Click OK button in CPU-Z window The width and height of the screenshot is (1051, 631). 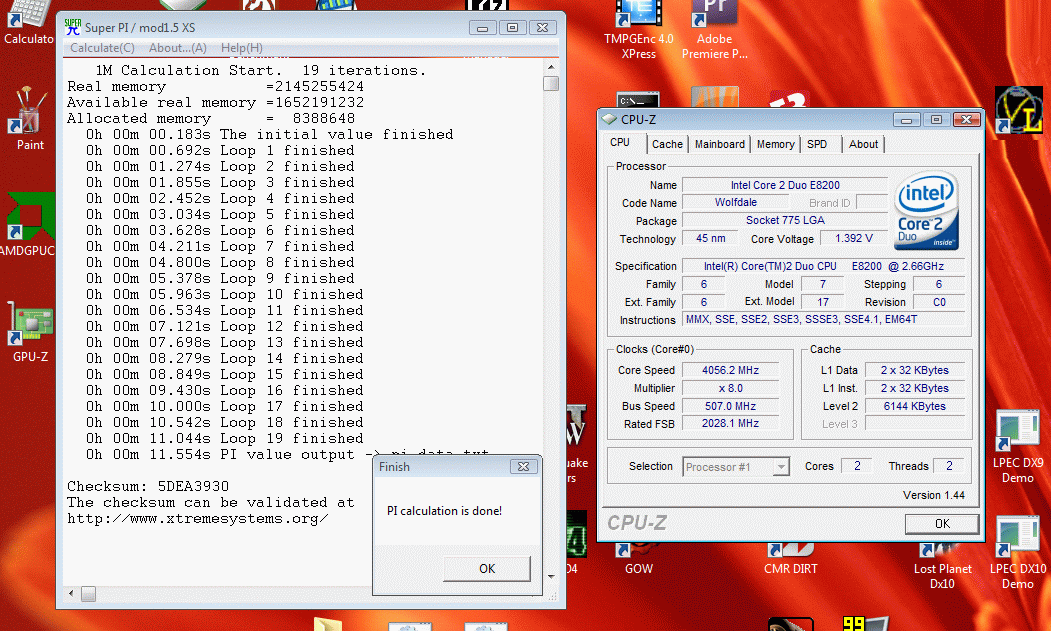tap(942, 524)
